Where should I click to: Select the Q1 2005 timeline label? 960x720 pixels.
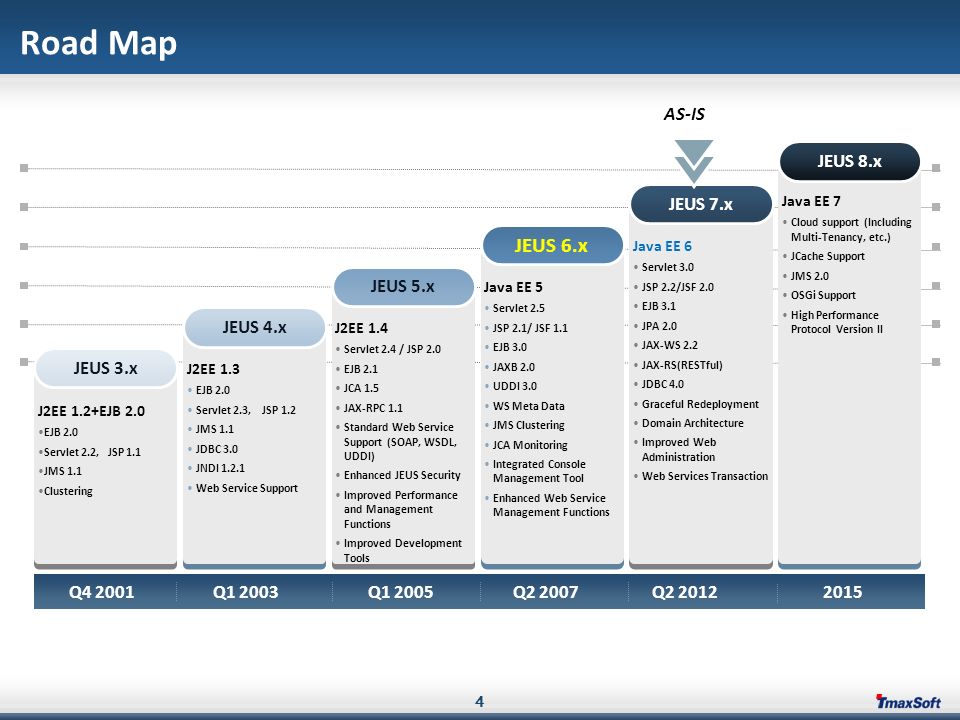click(400, 591)
